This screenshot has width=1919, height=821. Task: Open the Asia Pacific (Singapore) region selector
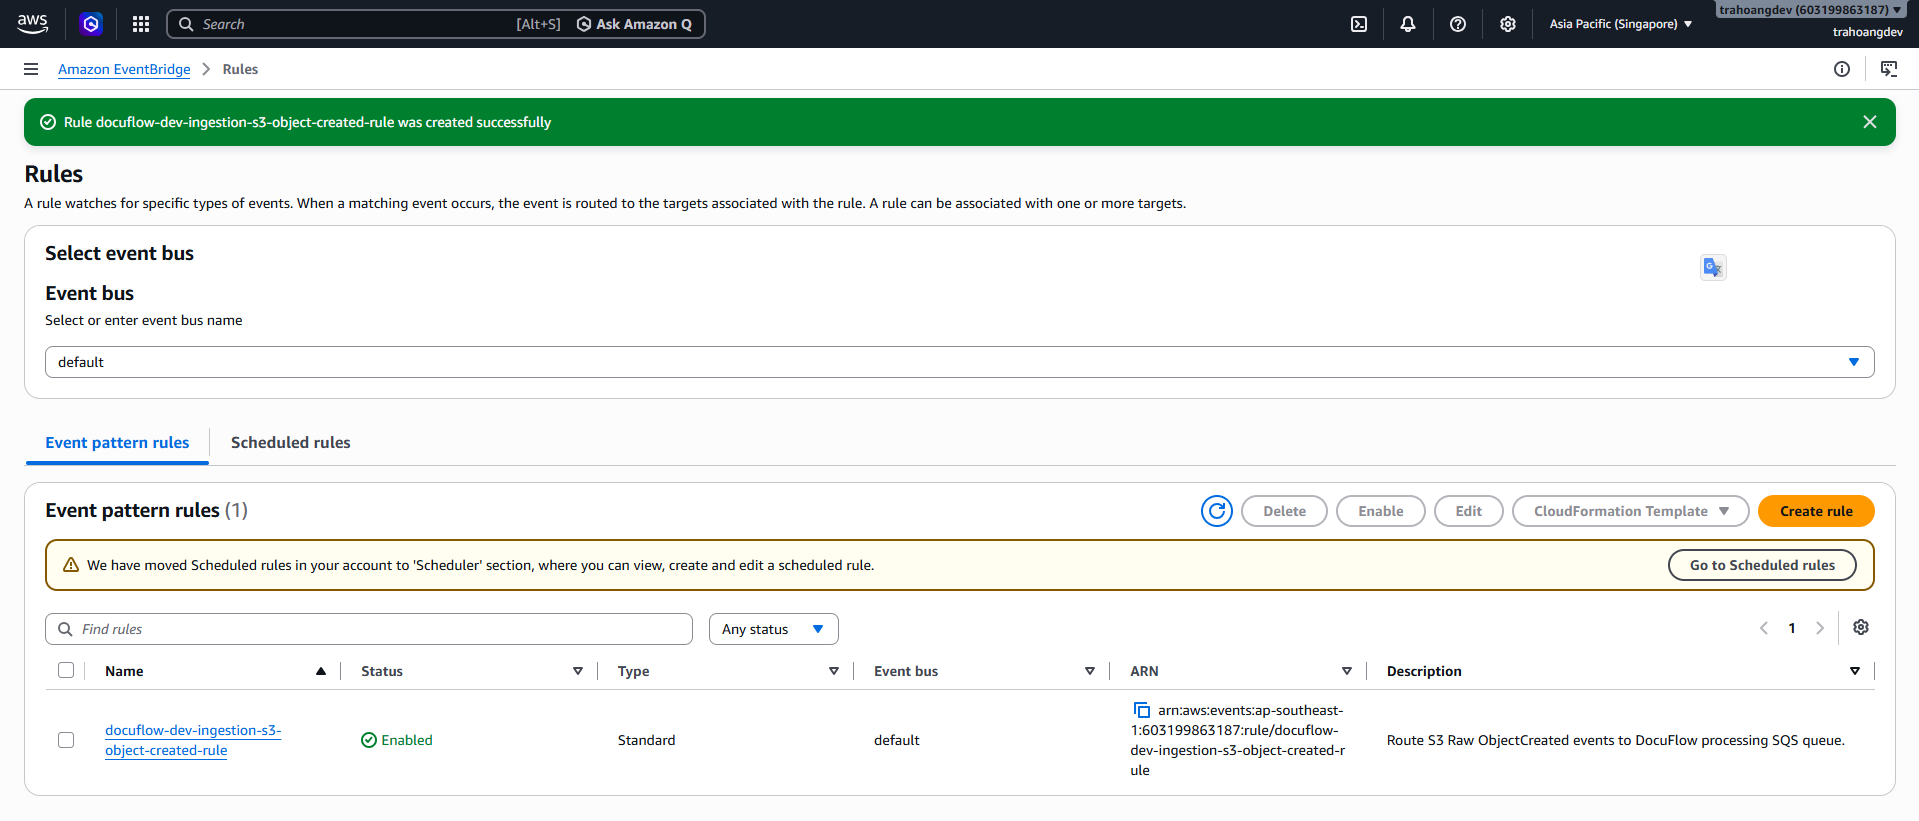[x=1621, y=24]
